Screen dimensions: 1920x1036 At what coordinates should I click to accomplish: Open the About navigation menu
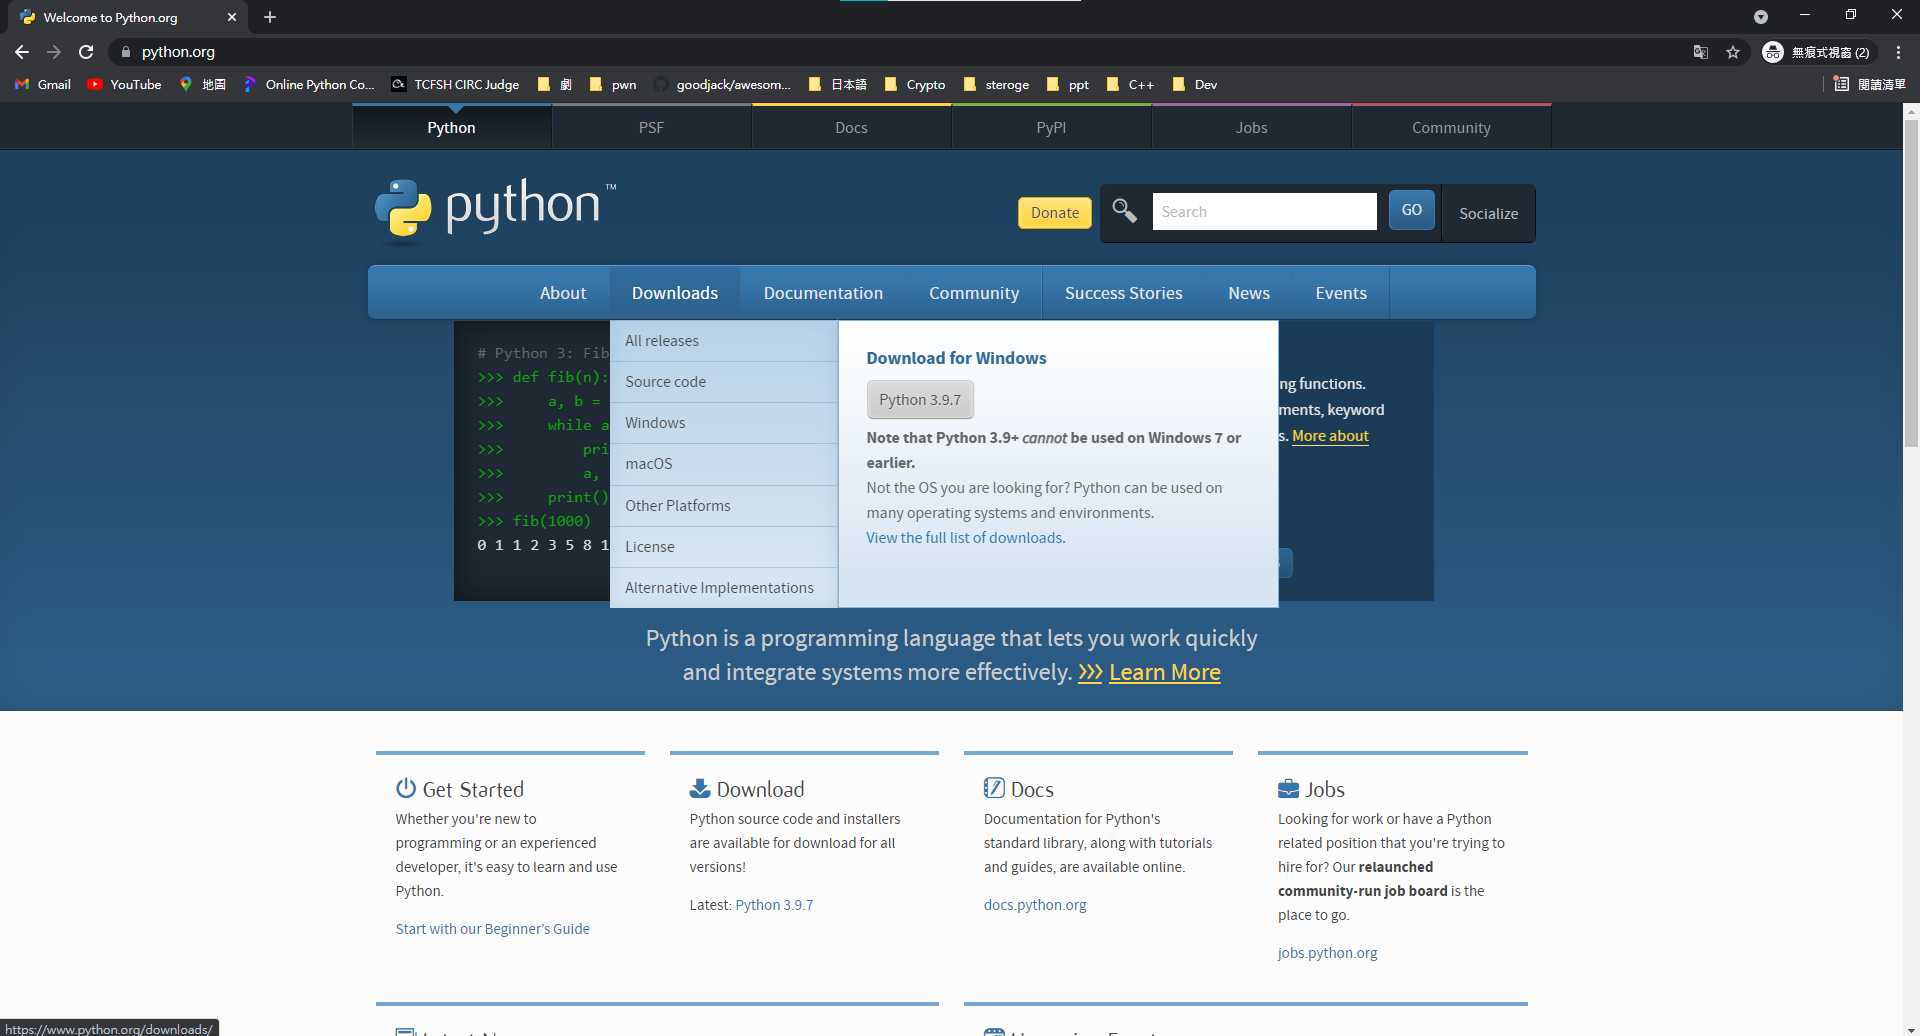point(563,293)
